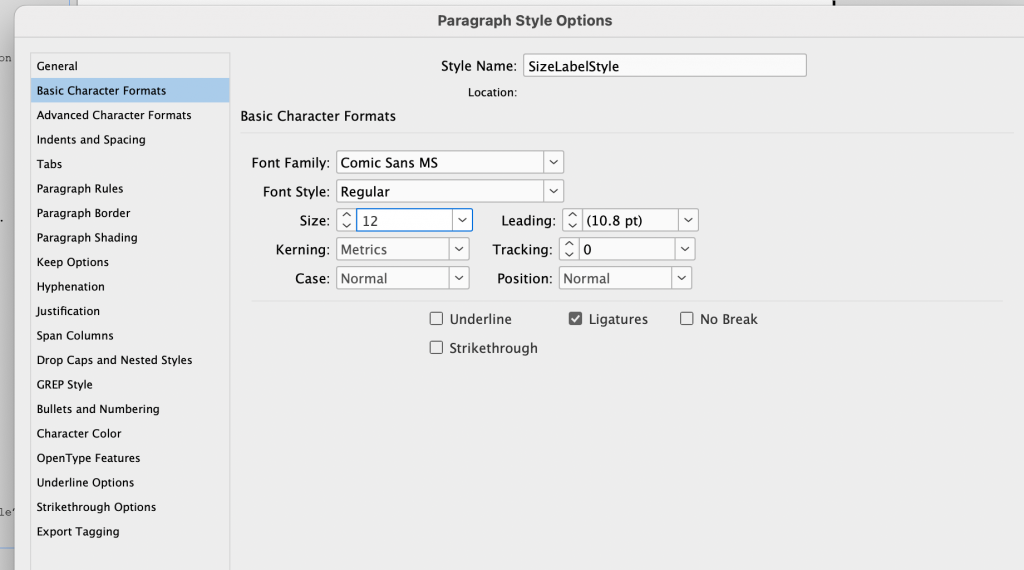Screen dimensions: 1024x570
Task: Open Hyphenation settings
Action: (130, 287)
